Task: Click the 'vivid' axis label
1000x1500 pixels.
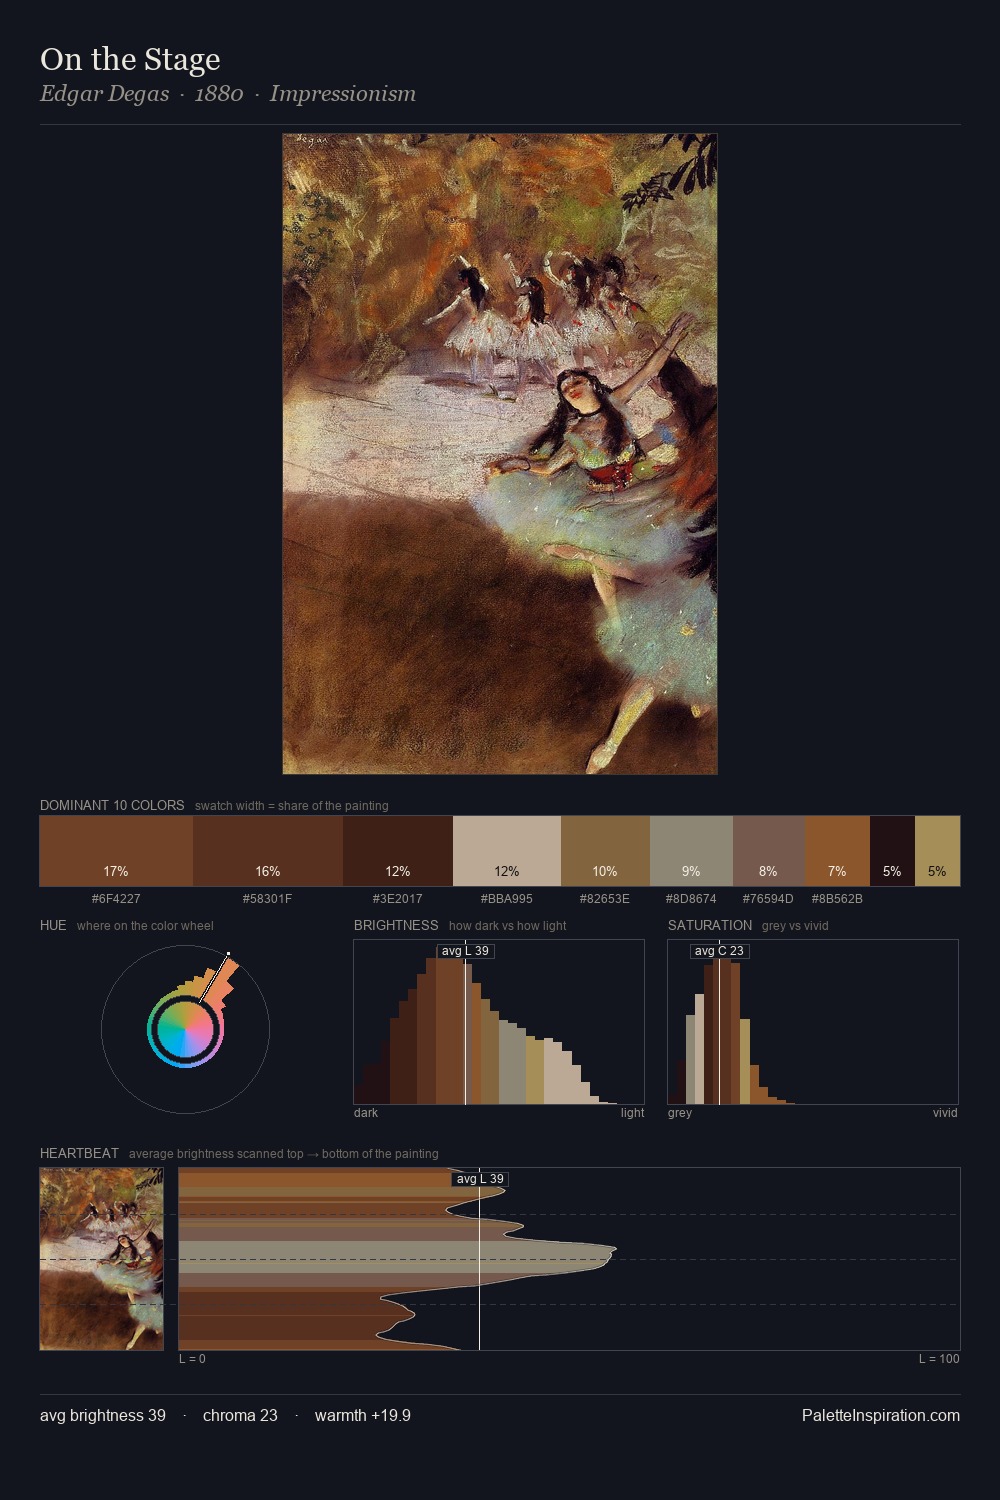Action: (x=945, y=1113)
